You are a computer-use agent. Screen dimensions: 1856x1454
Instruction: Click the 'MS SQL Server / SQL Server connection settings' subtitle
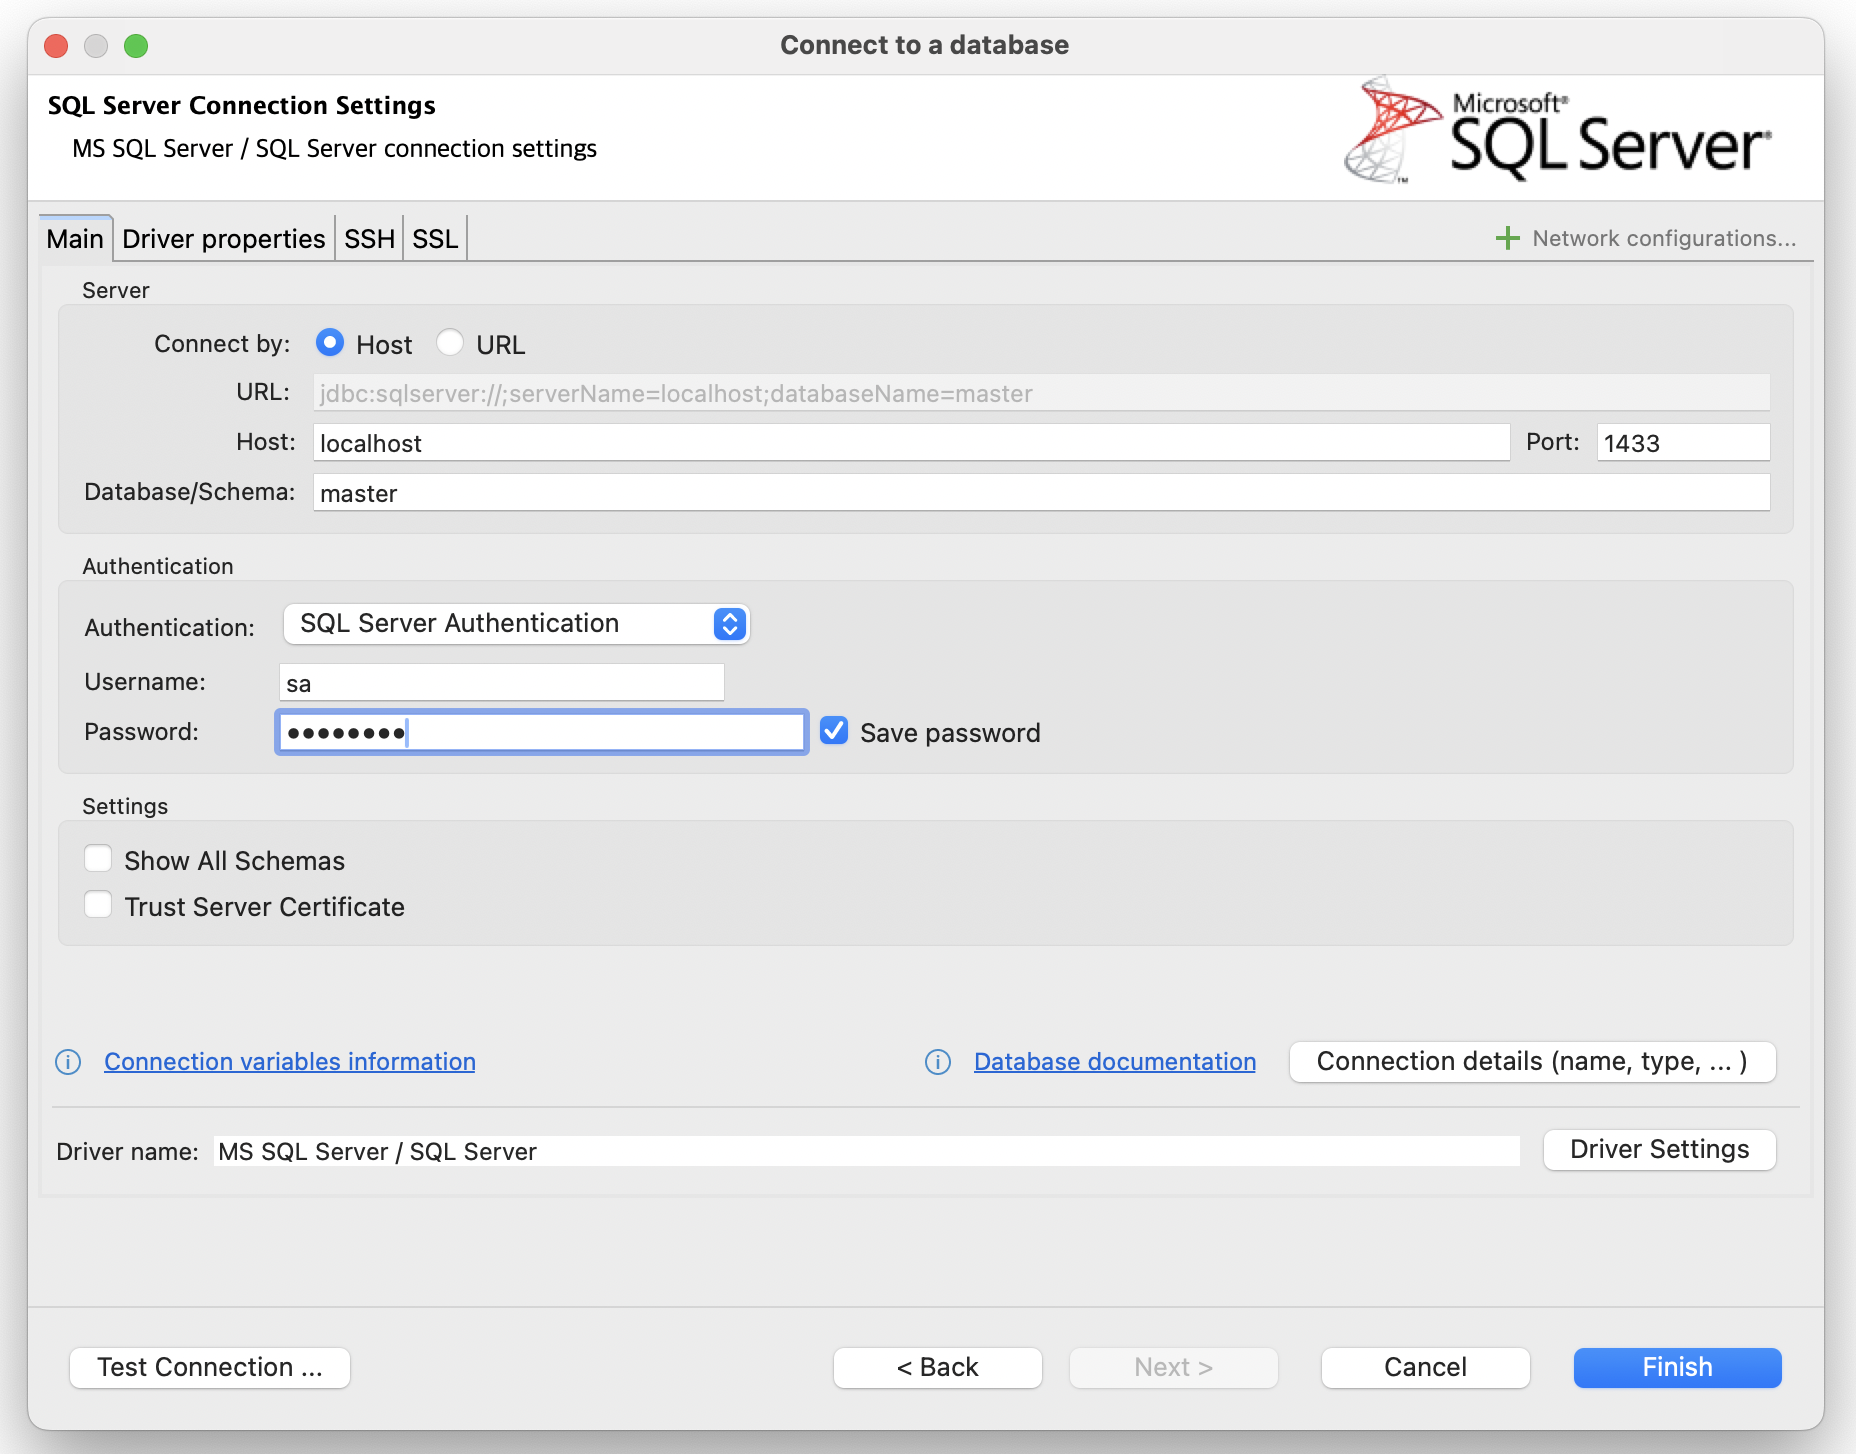coord(335,148)
